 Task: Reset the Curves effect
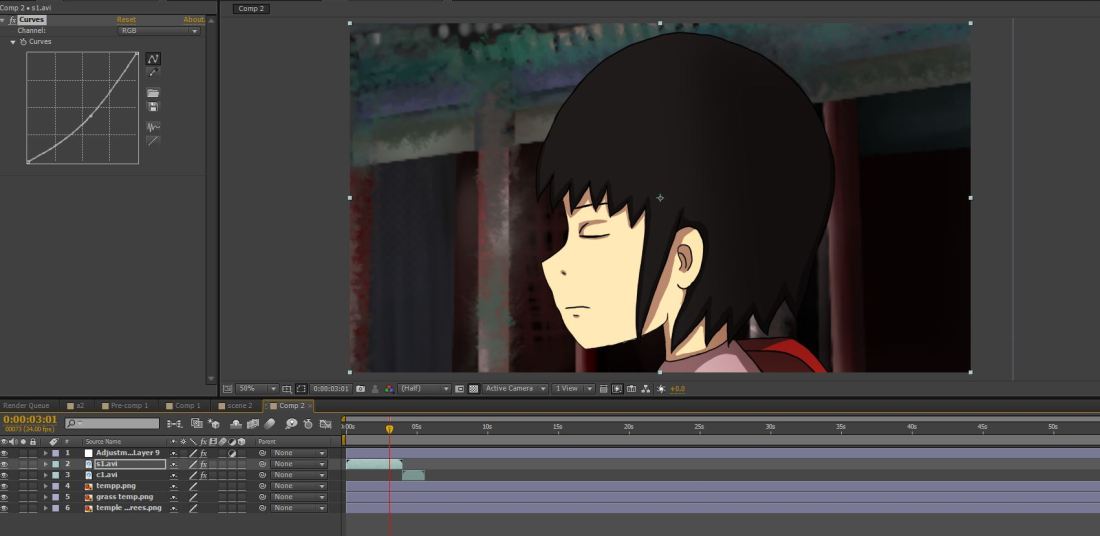click(x=126, y=20)
